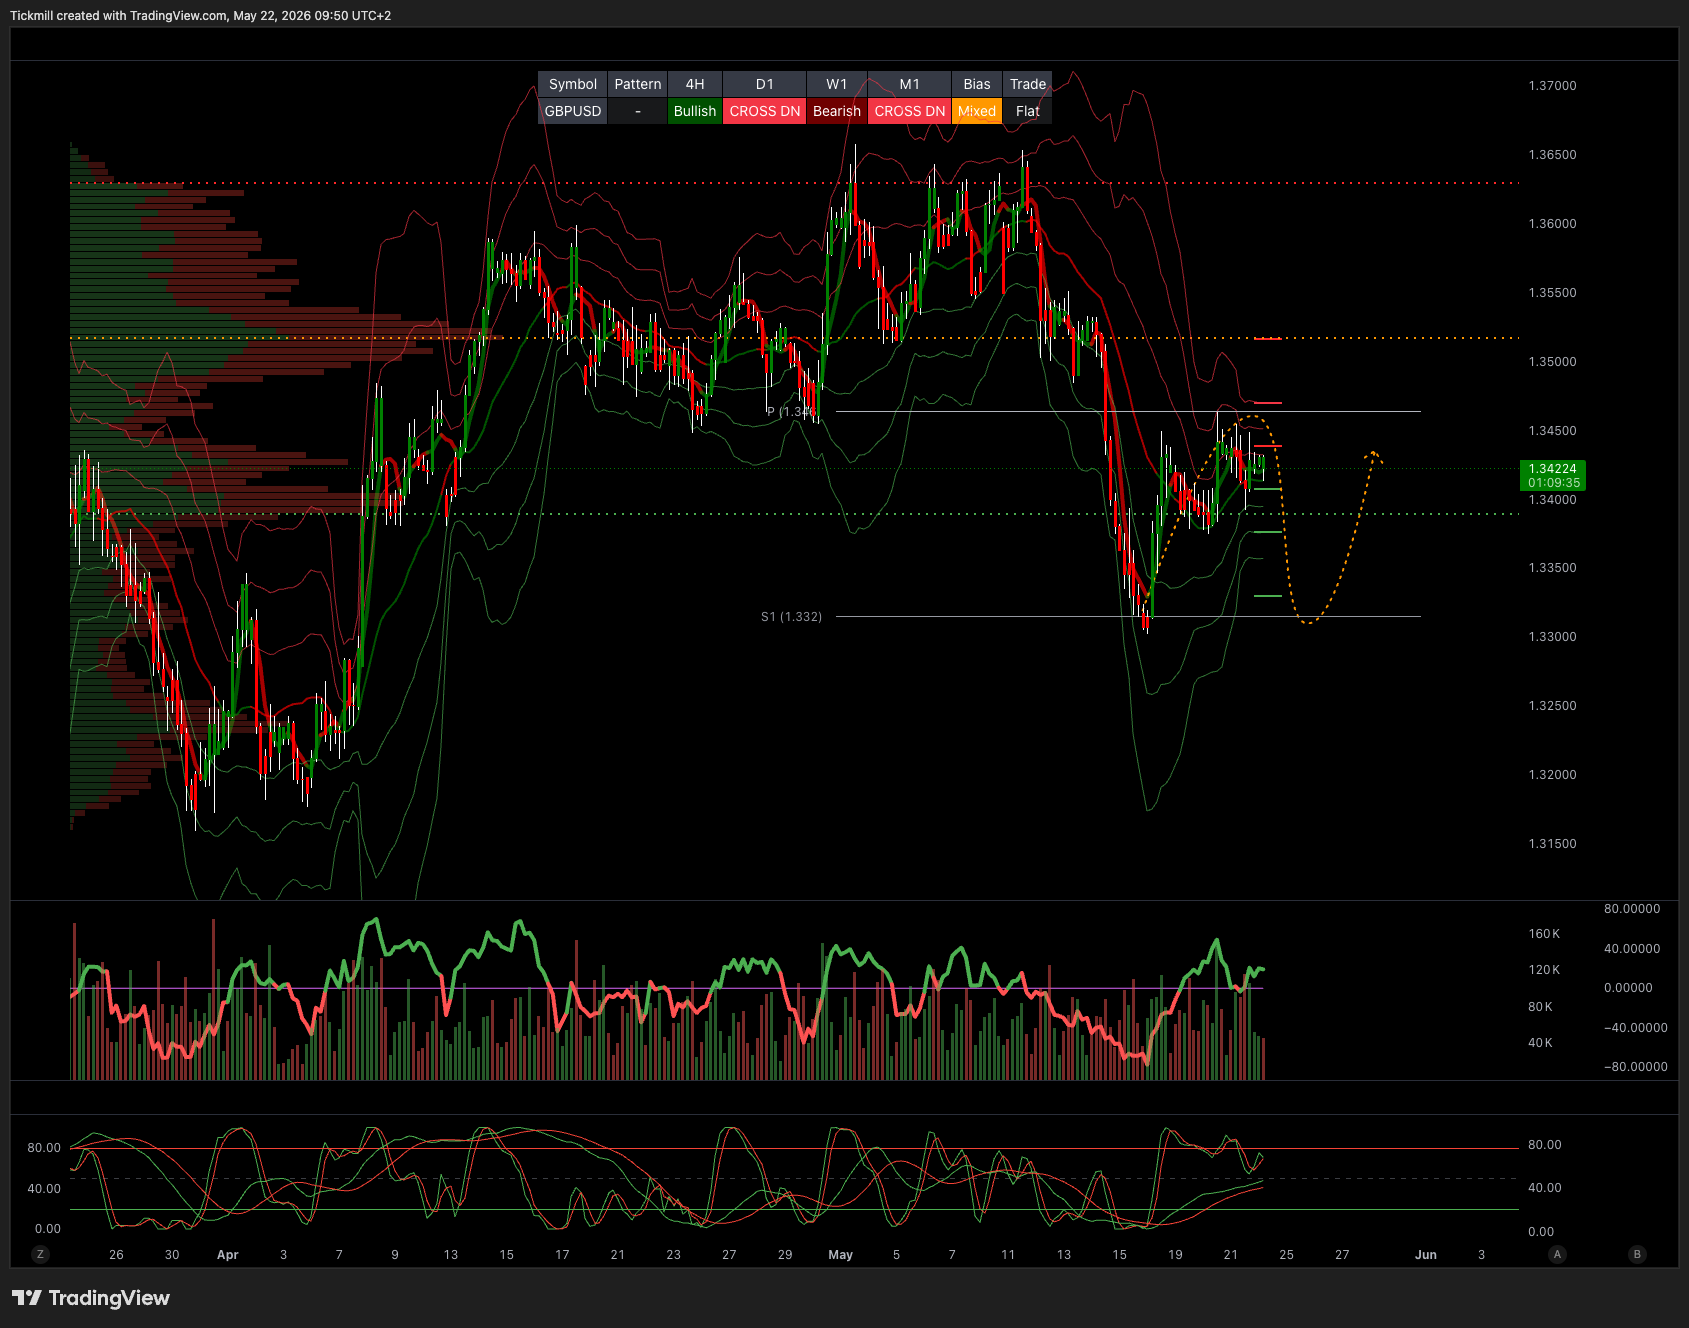This screenshot has height=1328, width=1689.
Task: Click the Pattern column header
Action: [x=638, y=84]
